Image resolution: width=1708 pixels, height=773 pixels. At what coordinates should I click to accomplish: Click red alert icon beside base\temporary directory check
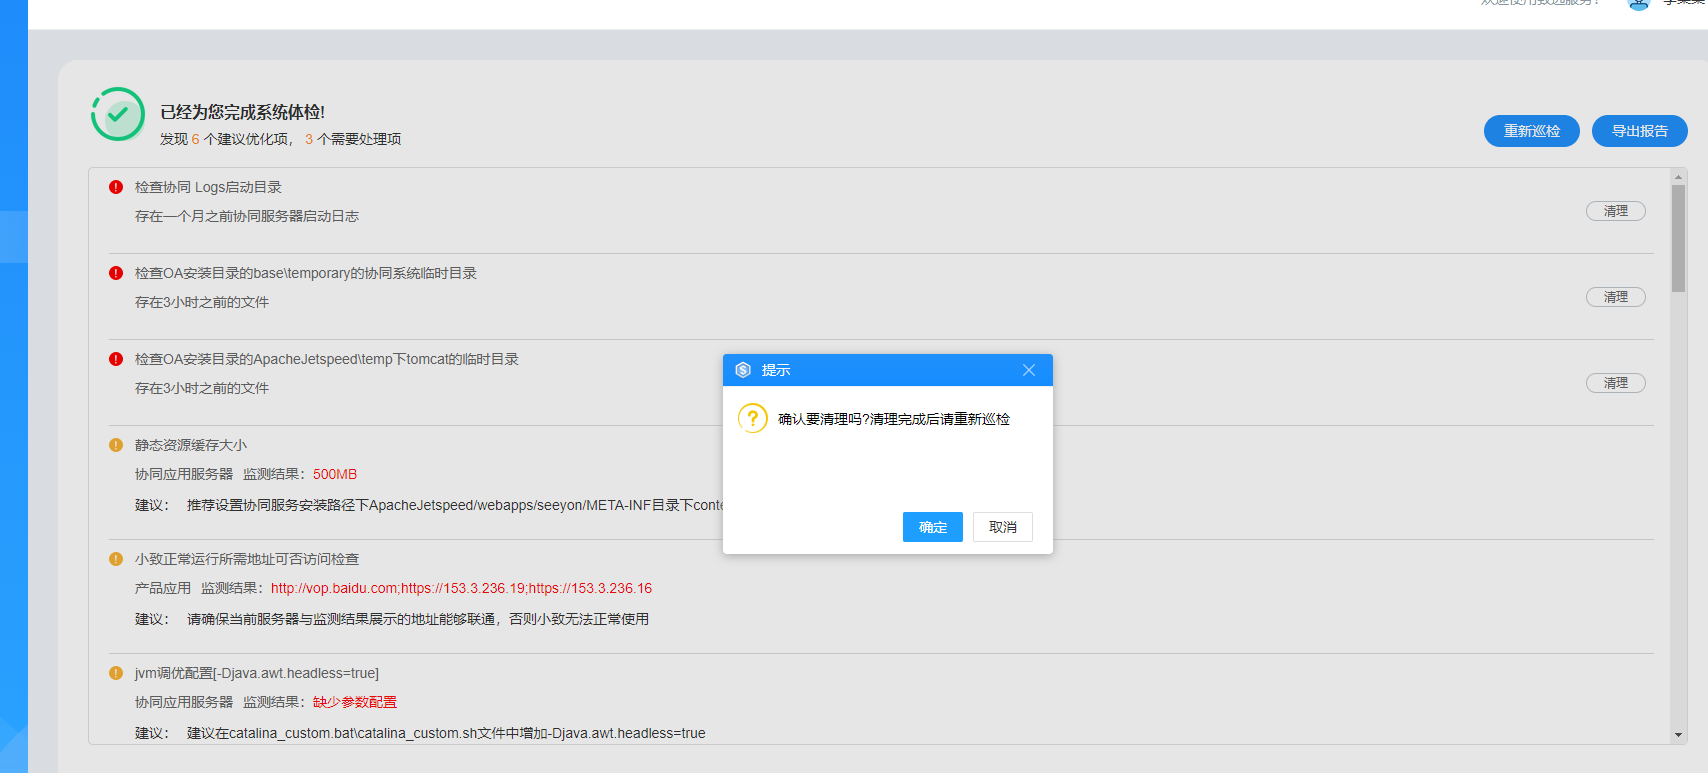click(x=116, y=273)
